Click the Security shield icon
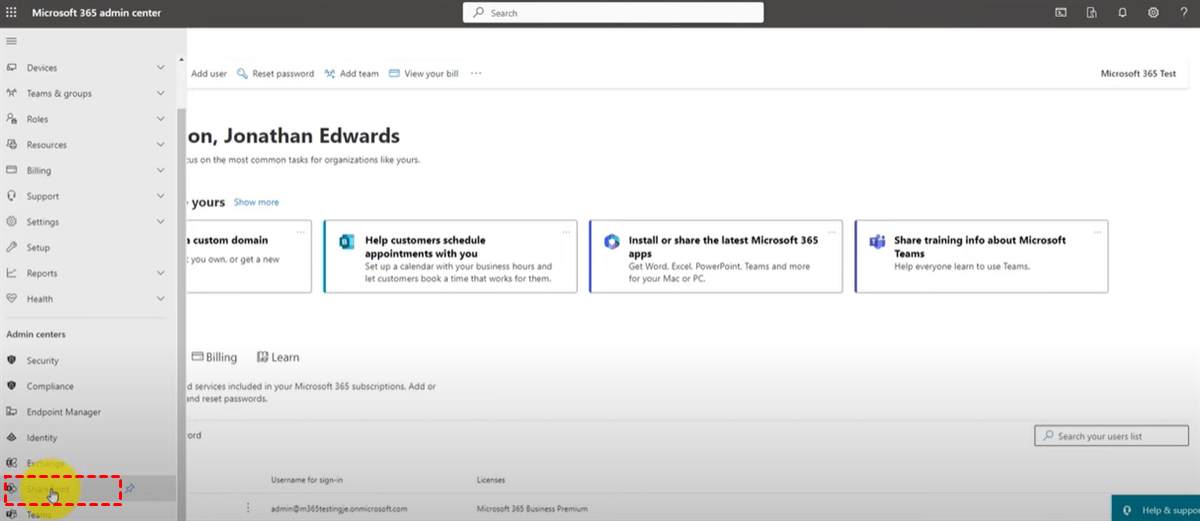Screen dimensions: 1200x521 point(12,360)
